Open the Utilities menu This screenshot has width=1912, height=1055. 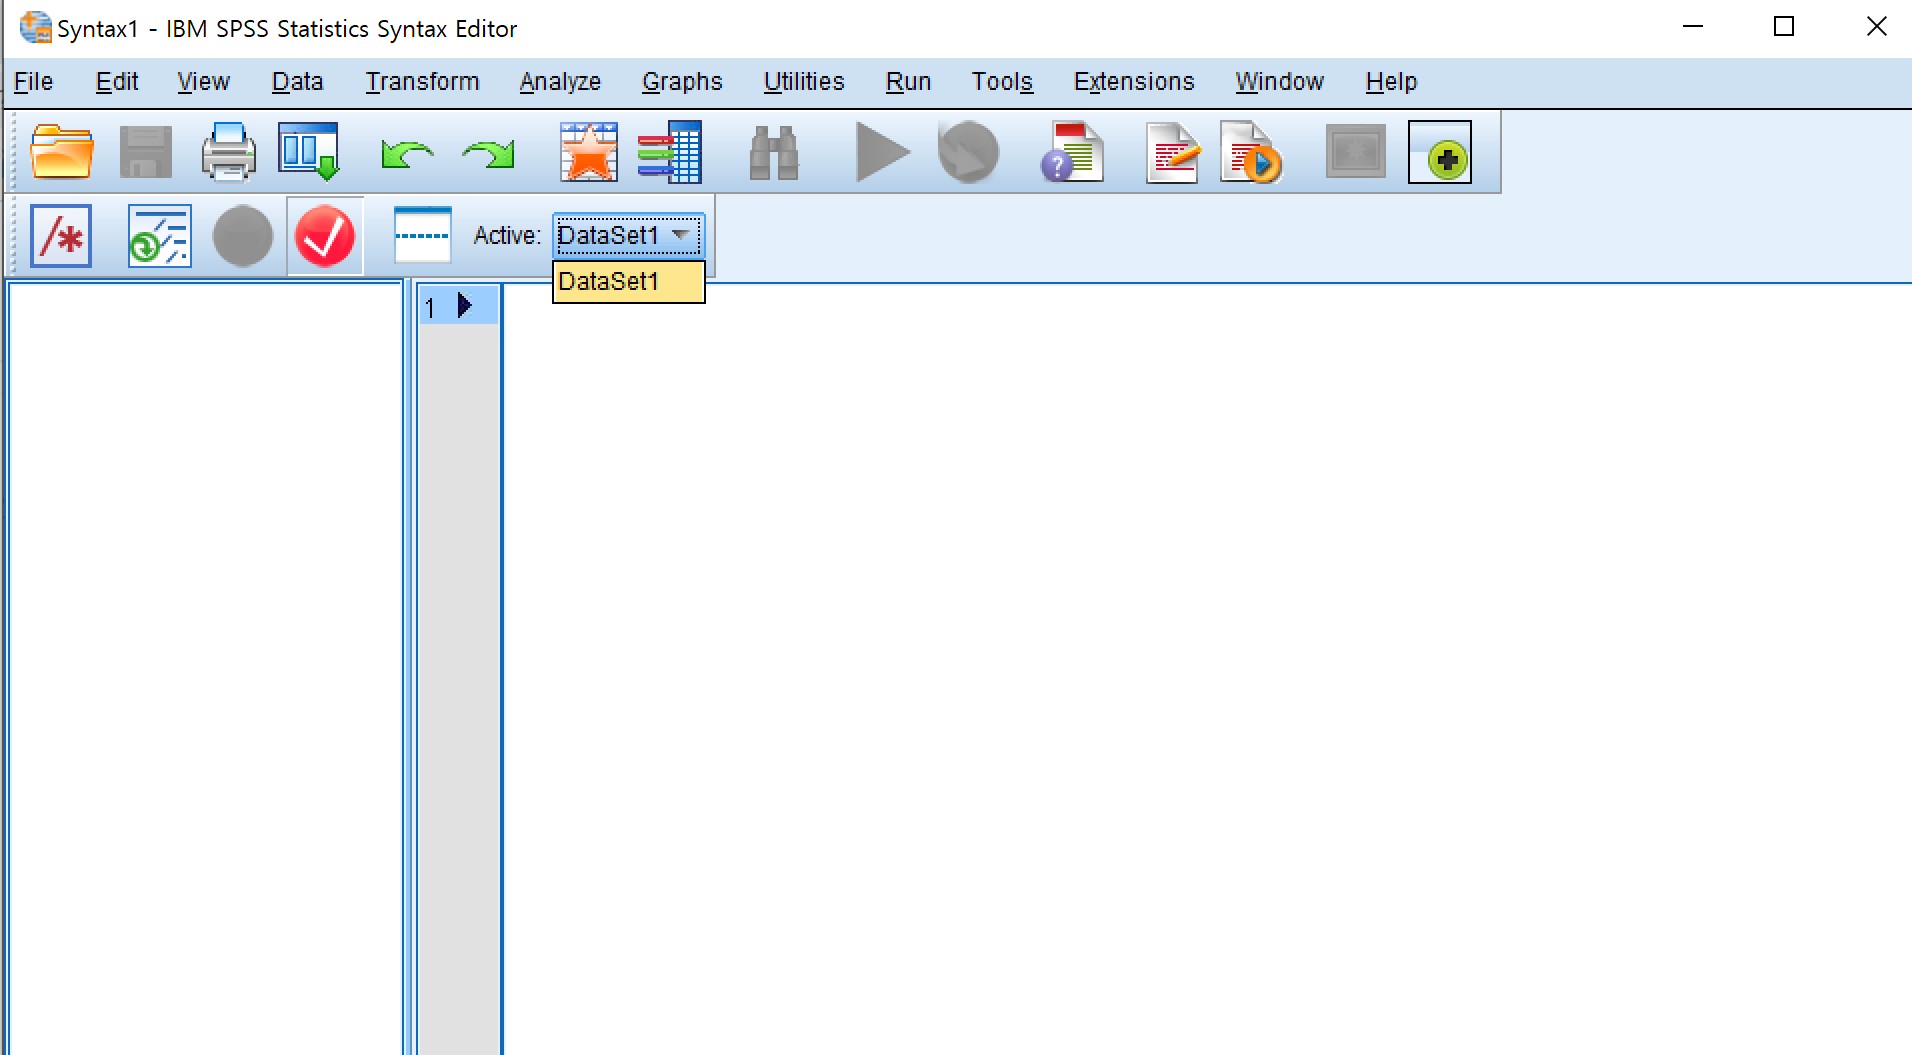click(x=804, y=82)
